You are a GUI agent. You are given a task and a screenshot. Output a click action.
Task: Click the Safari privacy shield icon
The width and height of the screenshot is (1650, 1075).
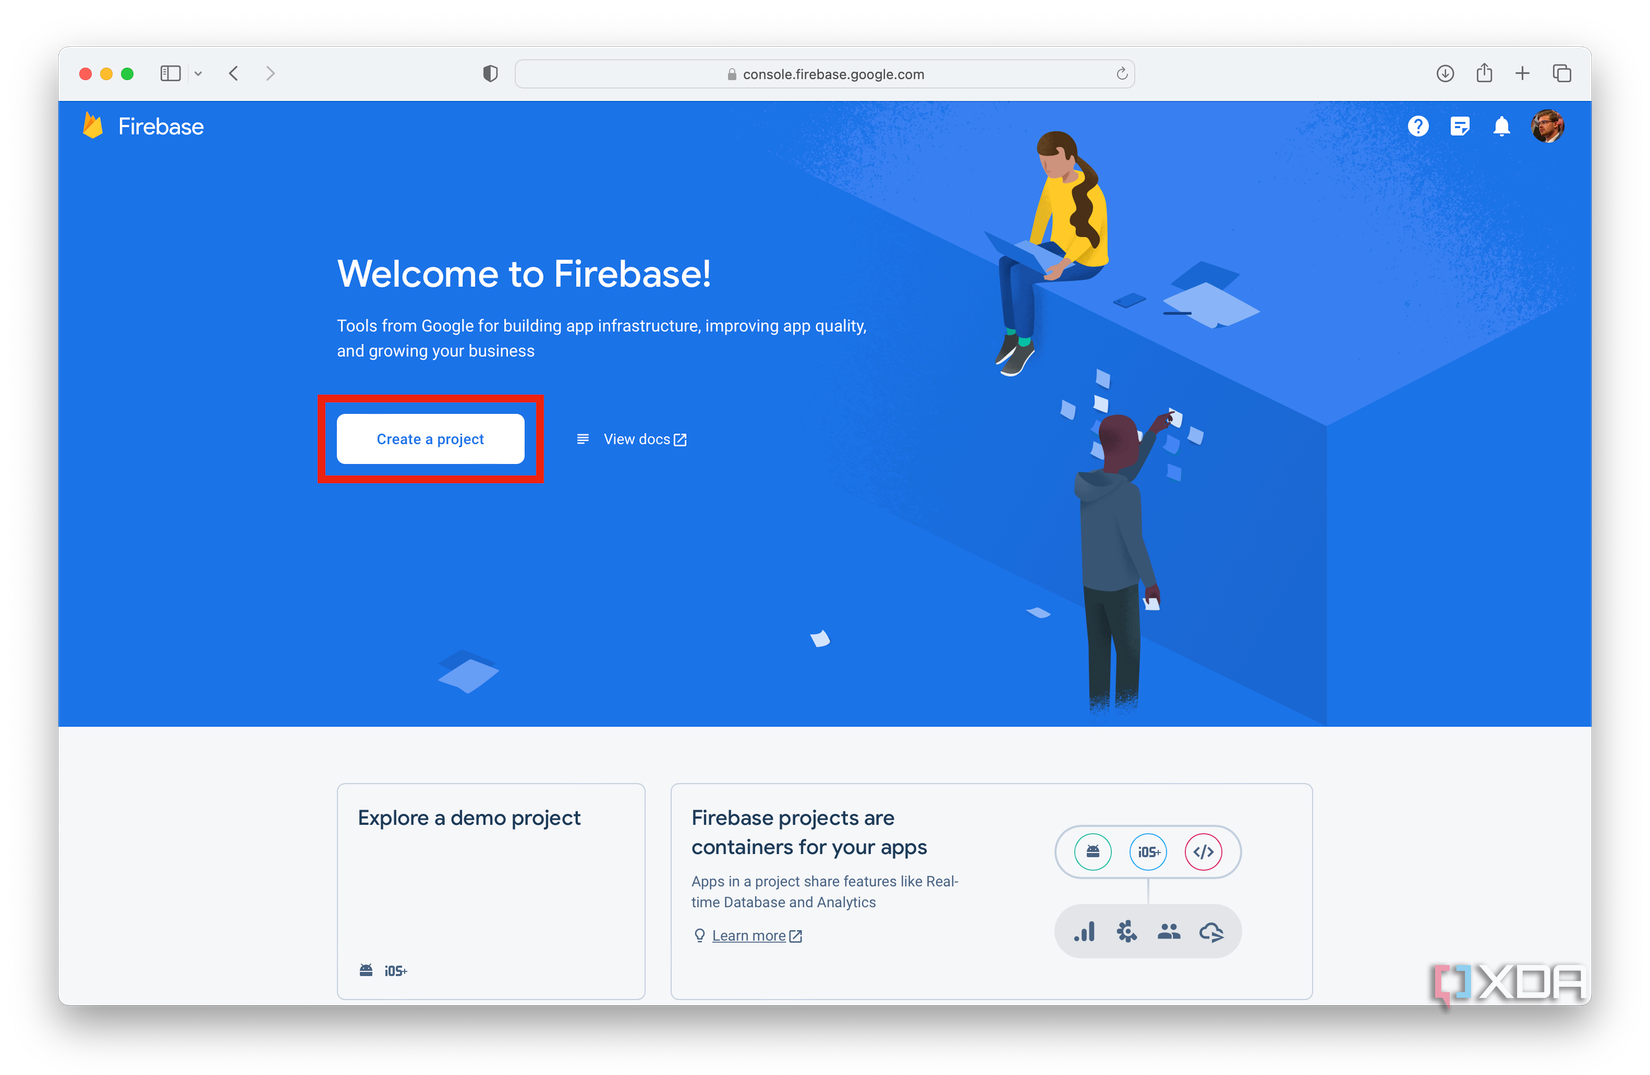click(490, 73)
